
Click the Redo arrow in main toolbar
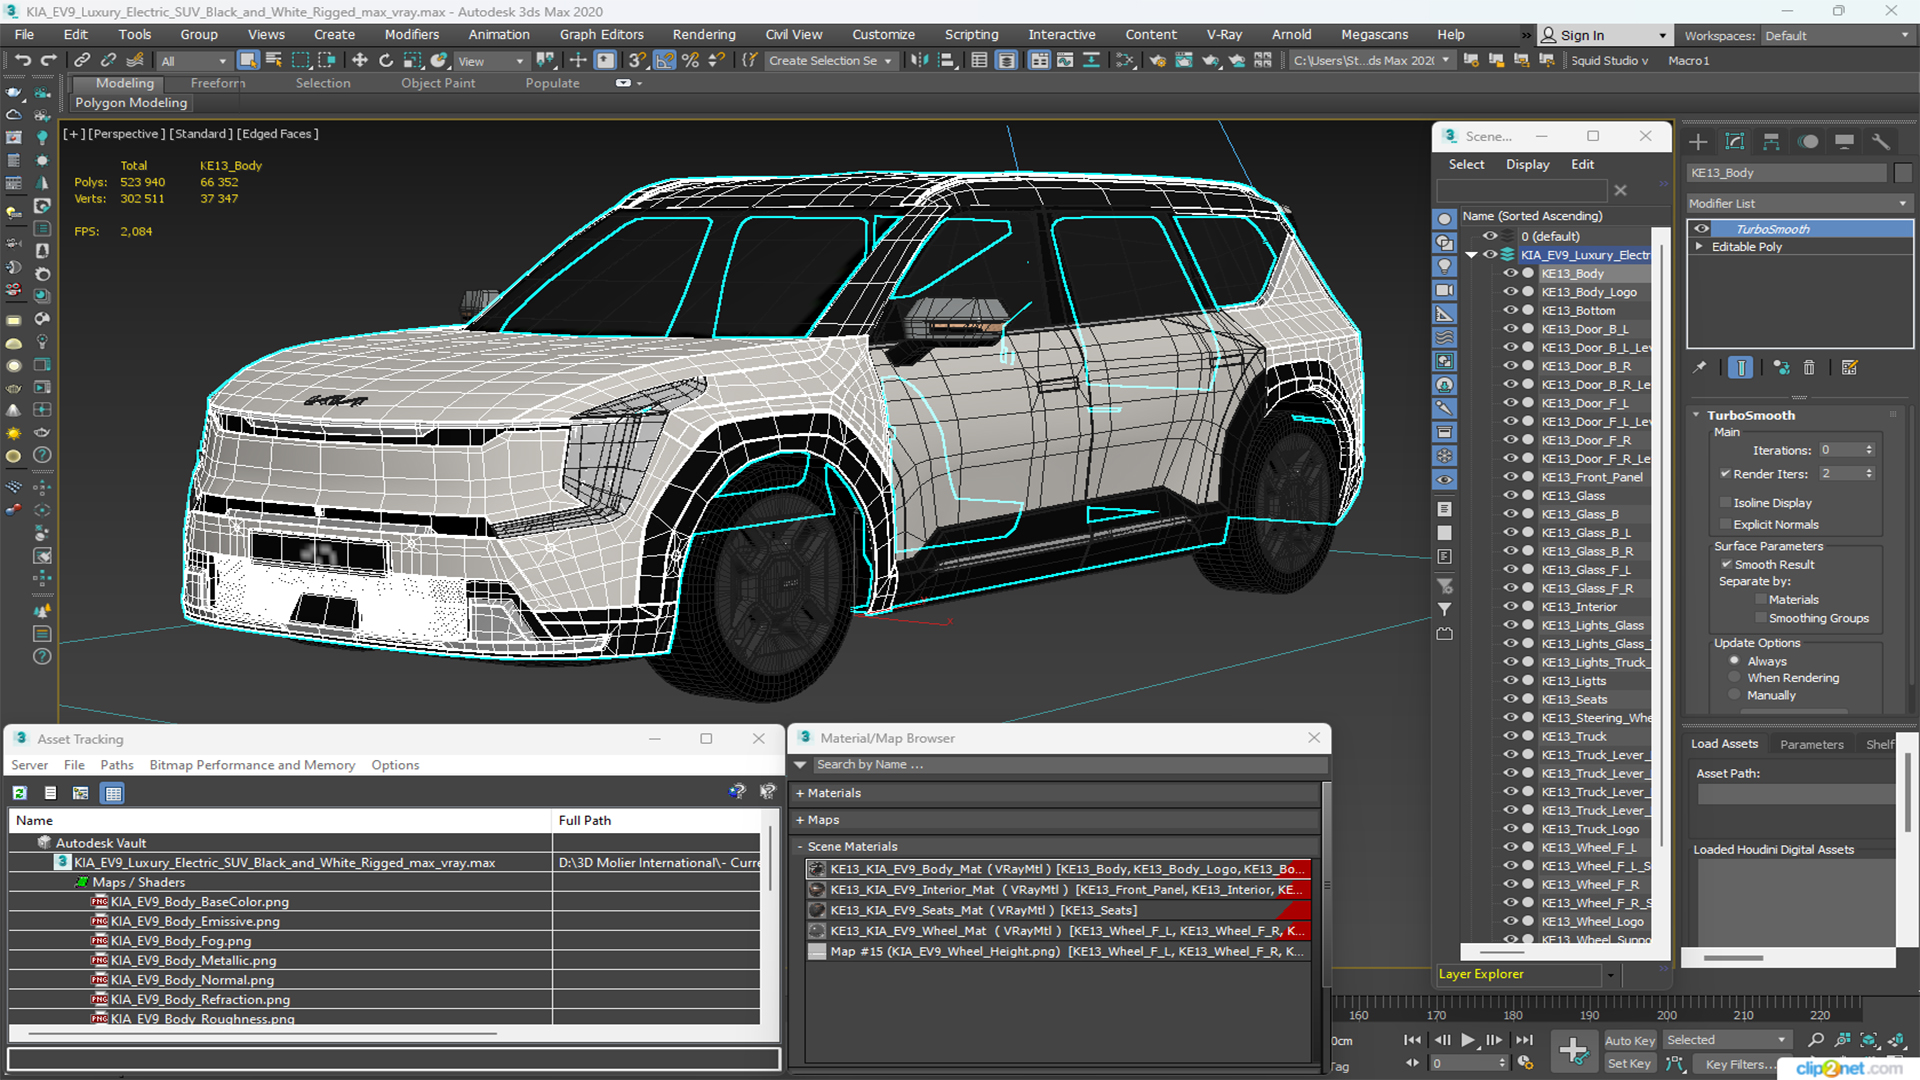(48, 61)
